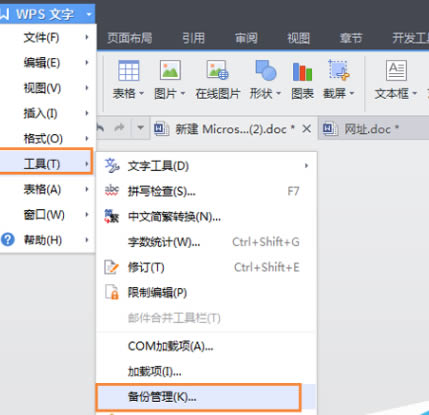Open the WPS 文字 application menu button

[x=47, y=14]
